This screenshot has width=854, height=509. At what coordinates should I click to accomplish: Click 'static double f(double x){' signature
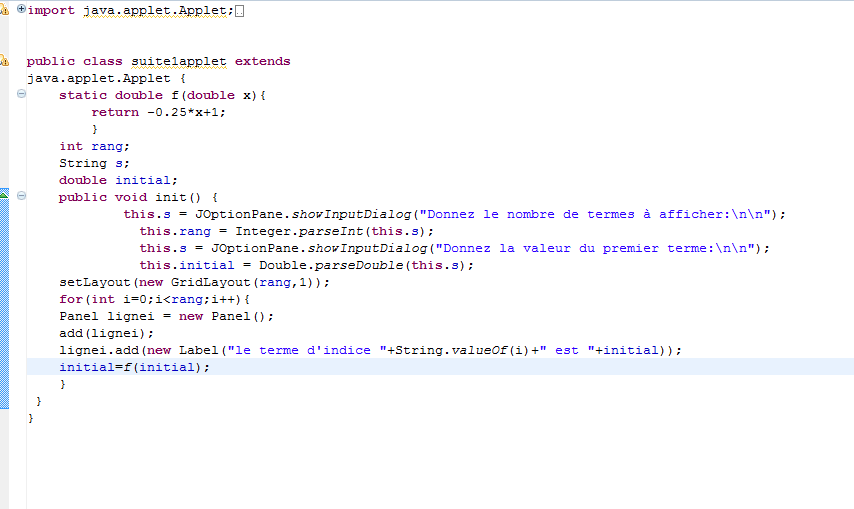tap(162, 95)
